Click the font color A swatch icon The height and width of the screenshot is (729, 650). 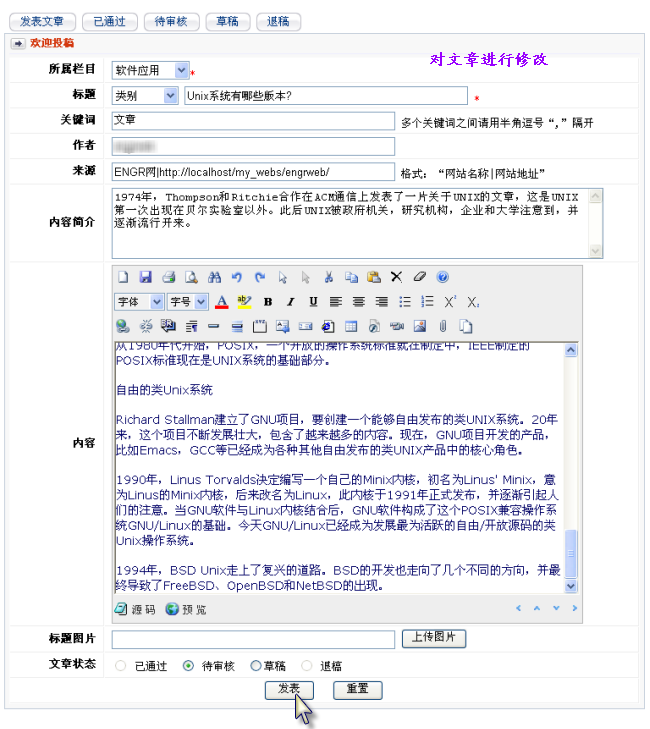click(222, 301)
